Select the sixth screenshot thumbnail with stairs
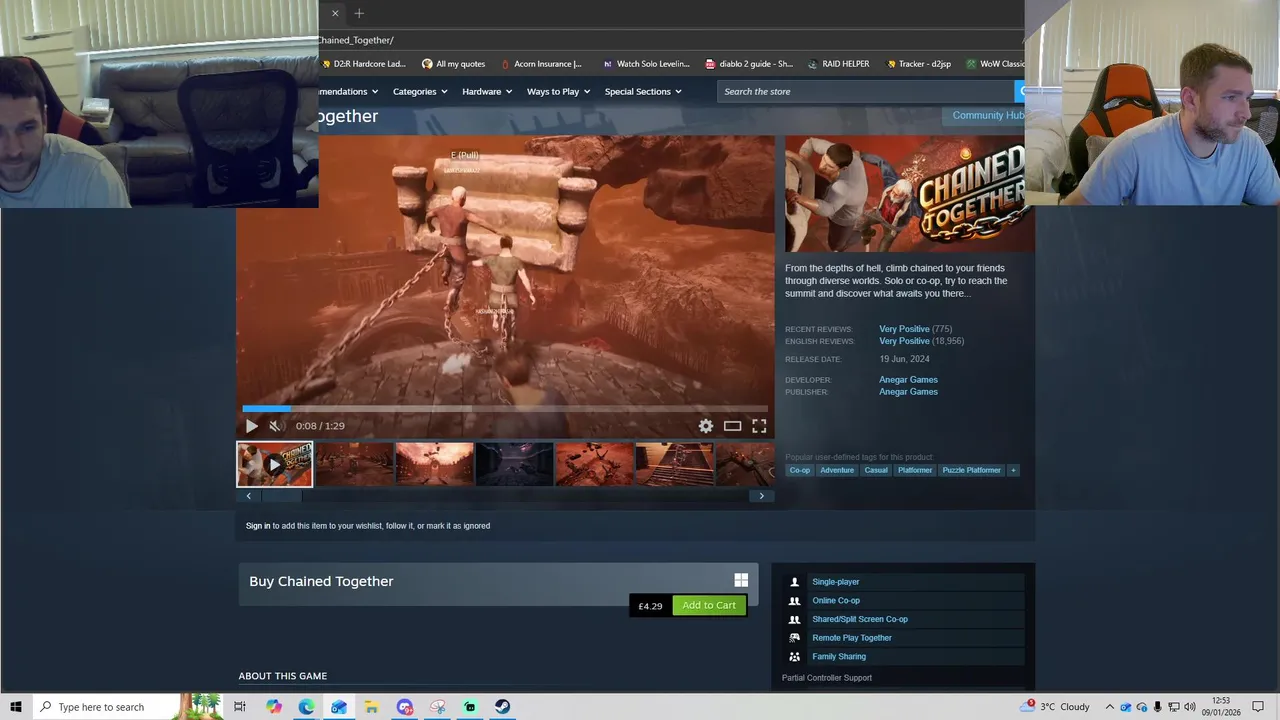 coord(674,464)
